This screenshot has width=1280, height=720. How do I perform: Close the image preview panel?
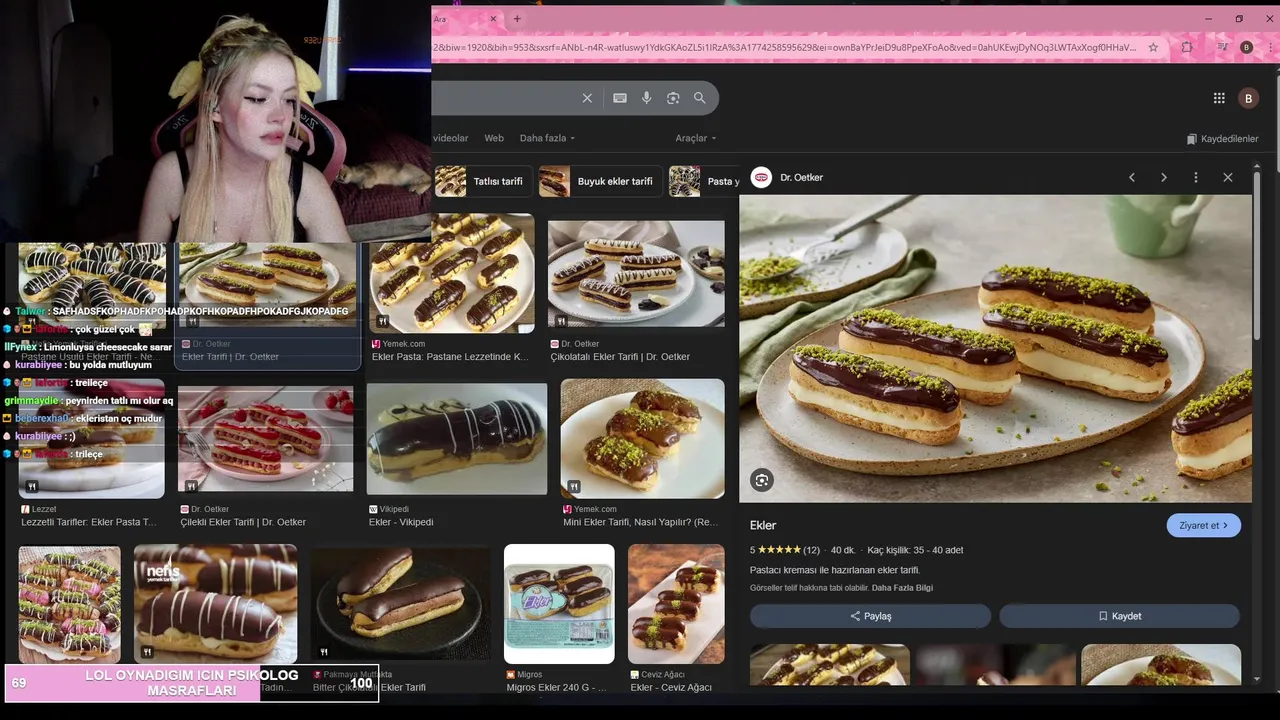click(x=1228, y=177)
